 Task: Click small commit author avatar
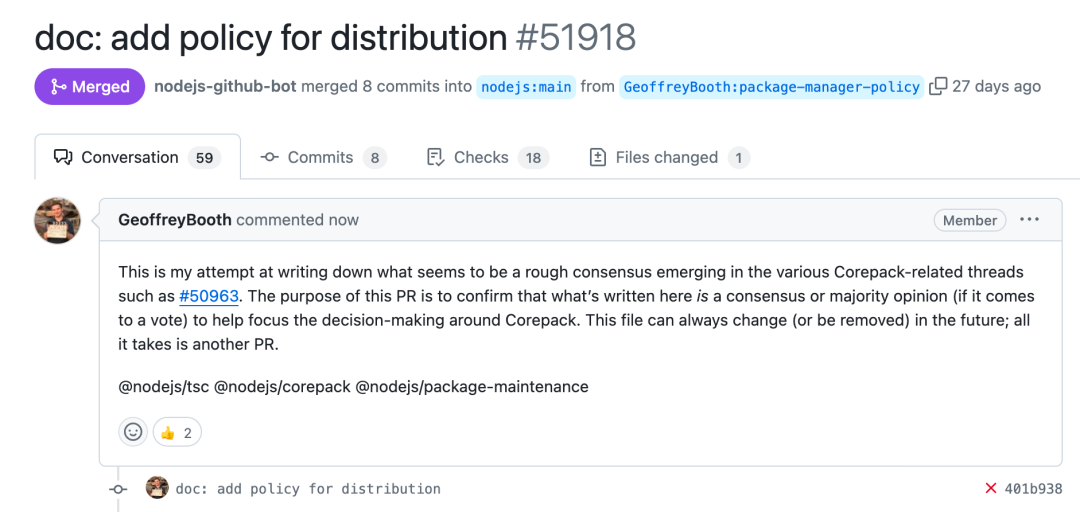coord(157,488)
